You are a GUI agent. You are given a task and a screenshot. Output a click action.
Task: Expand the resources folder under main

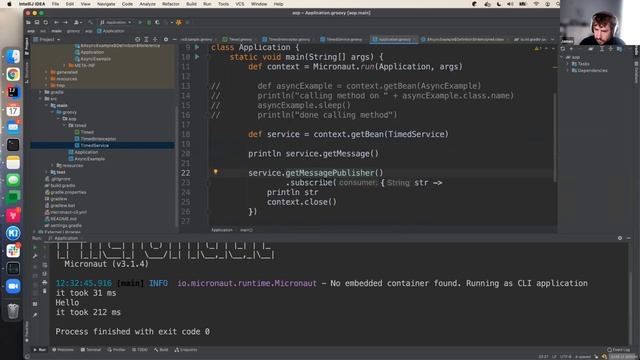53,165
